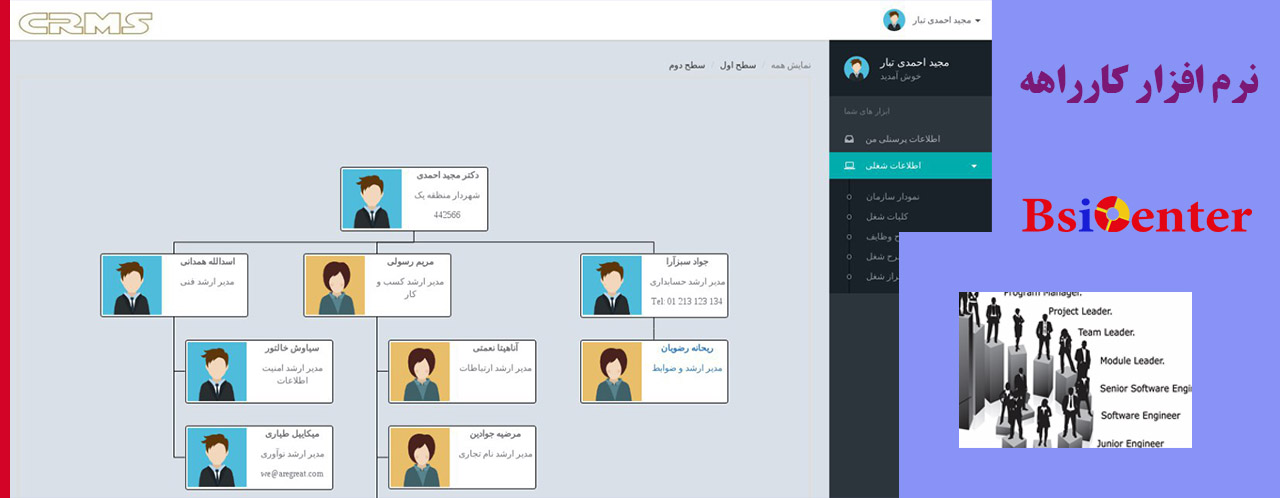Click the نمایش همه breadcrumb link
This screenshot has height=498, width=1280.
790,65
